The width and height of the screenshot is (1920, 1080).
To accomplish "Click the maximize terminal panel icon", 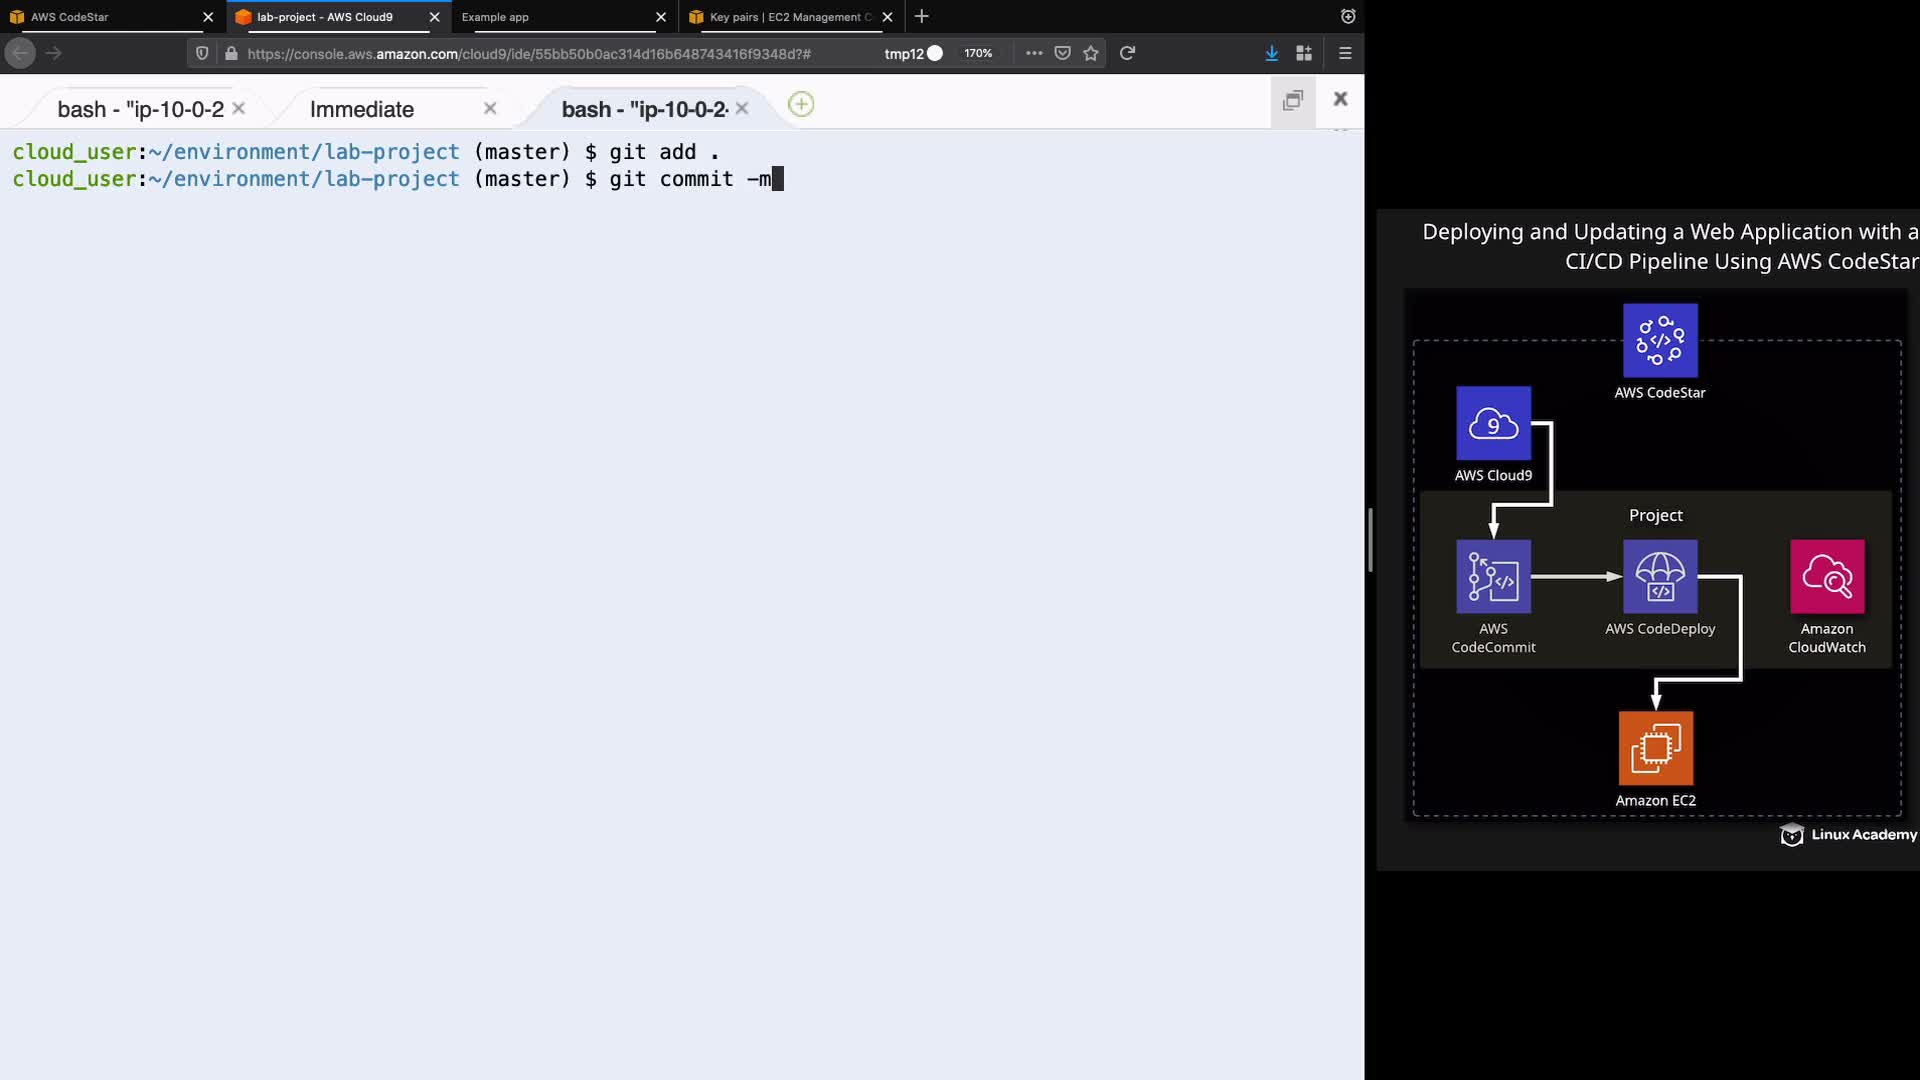I will [1292, 100].
